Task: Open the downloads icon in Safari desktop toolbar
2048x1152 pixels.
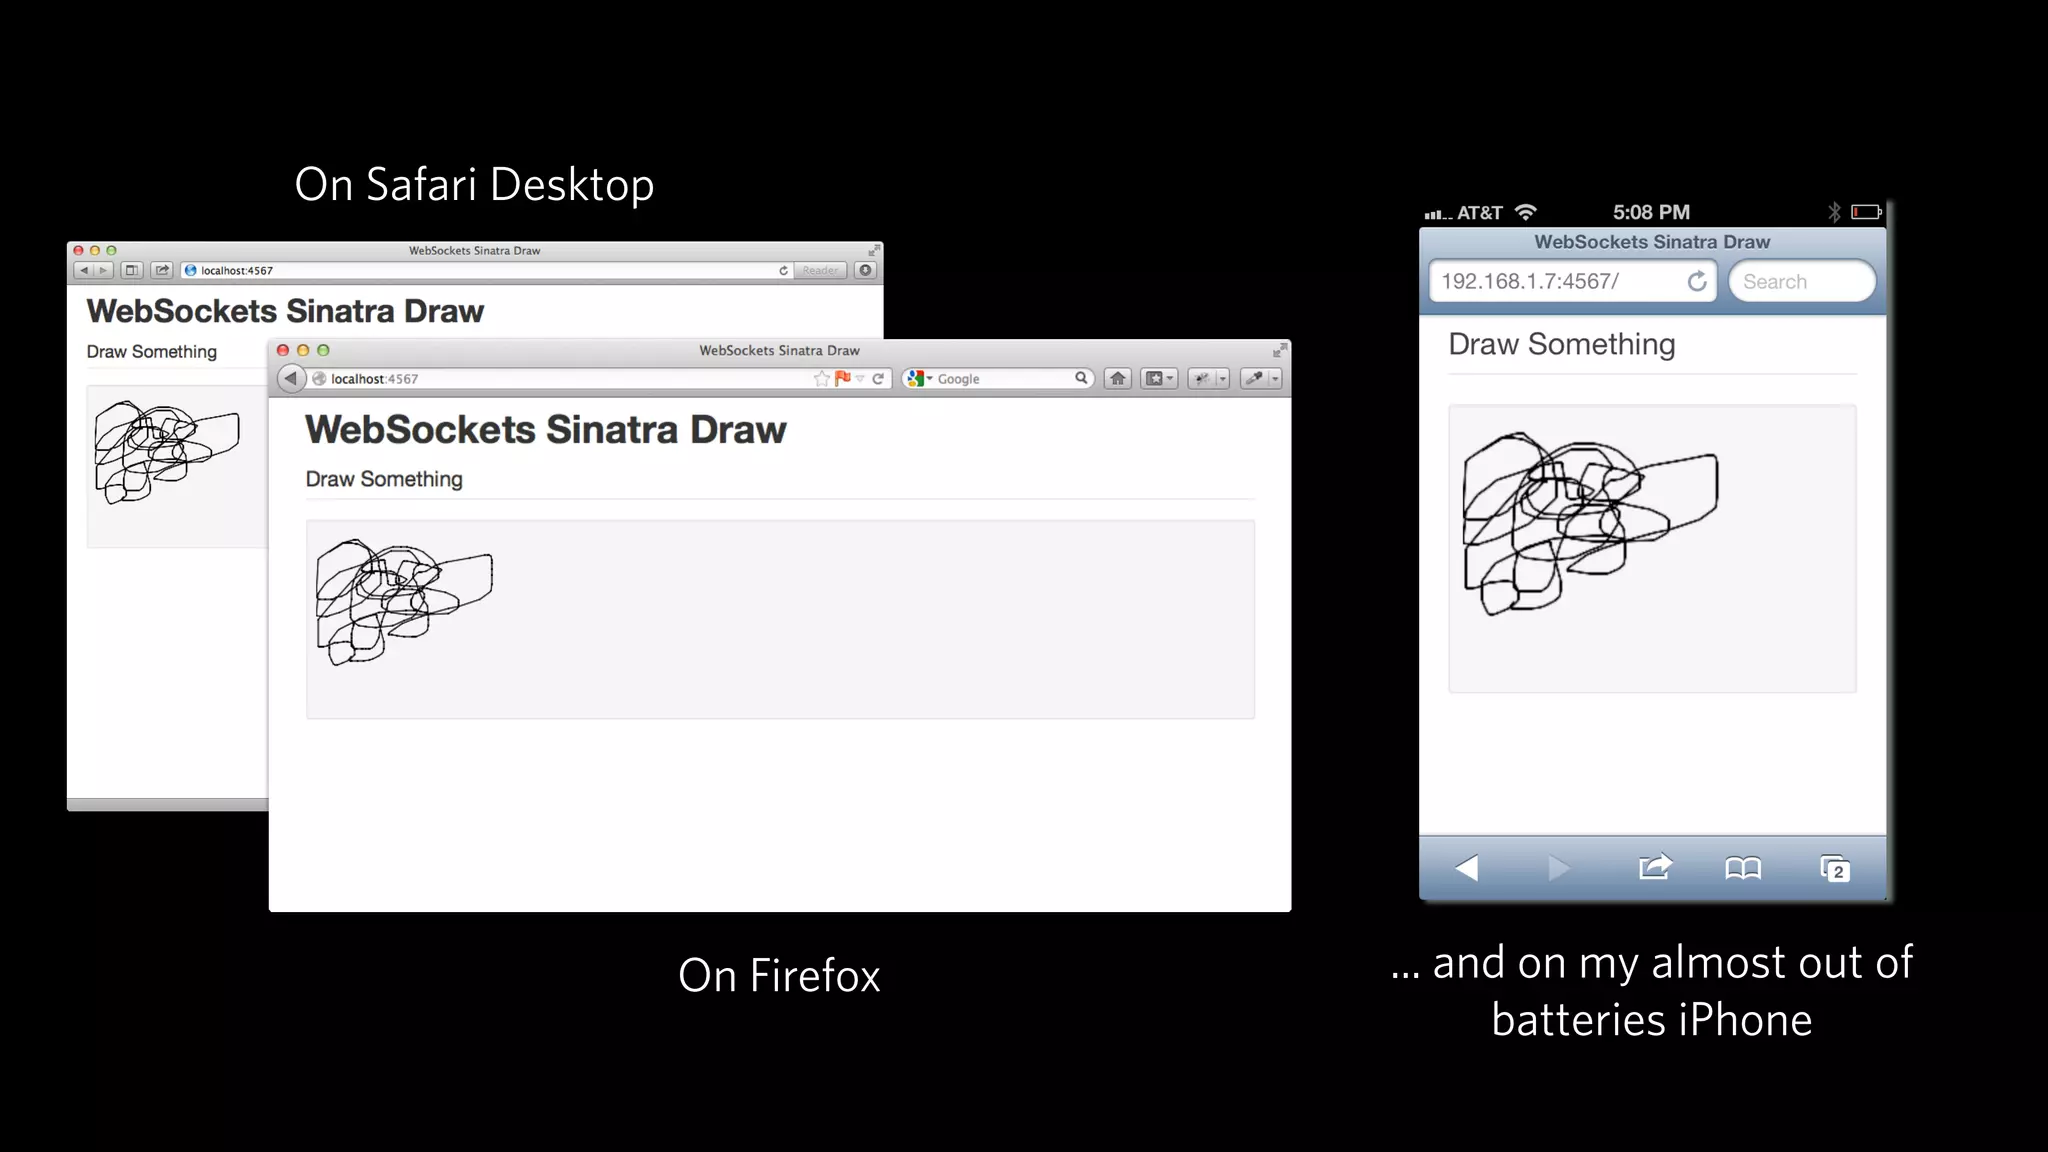Action: tap(866, 270)
